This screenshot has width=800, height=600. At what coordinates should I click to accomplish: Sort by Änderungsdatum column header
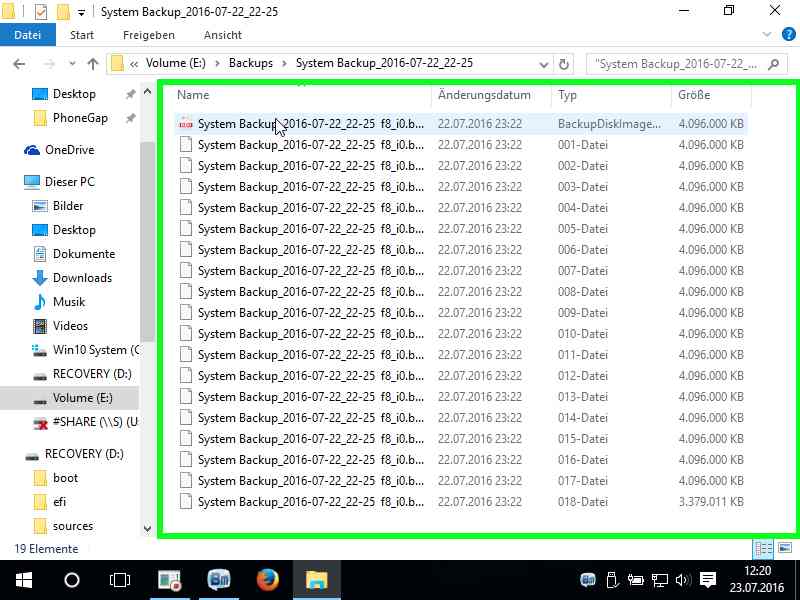coord(484,95)
